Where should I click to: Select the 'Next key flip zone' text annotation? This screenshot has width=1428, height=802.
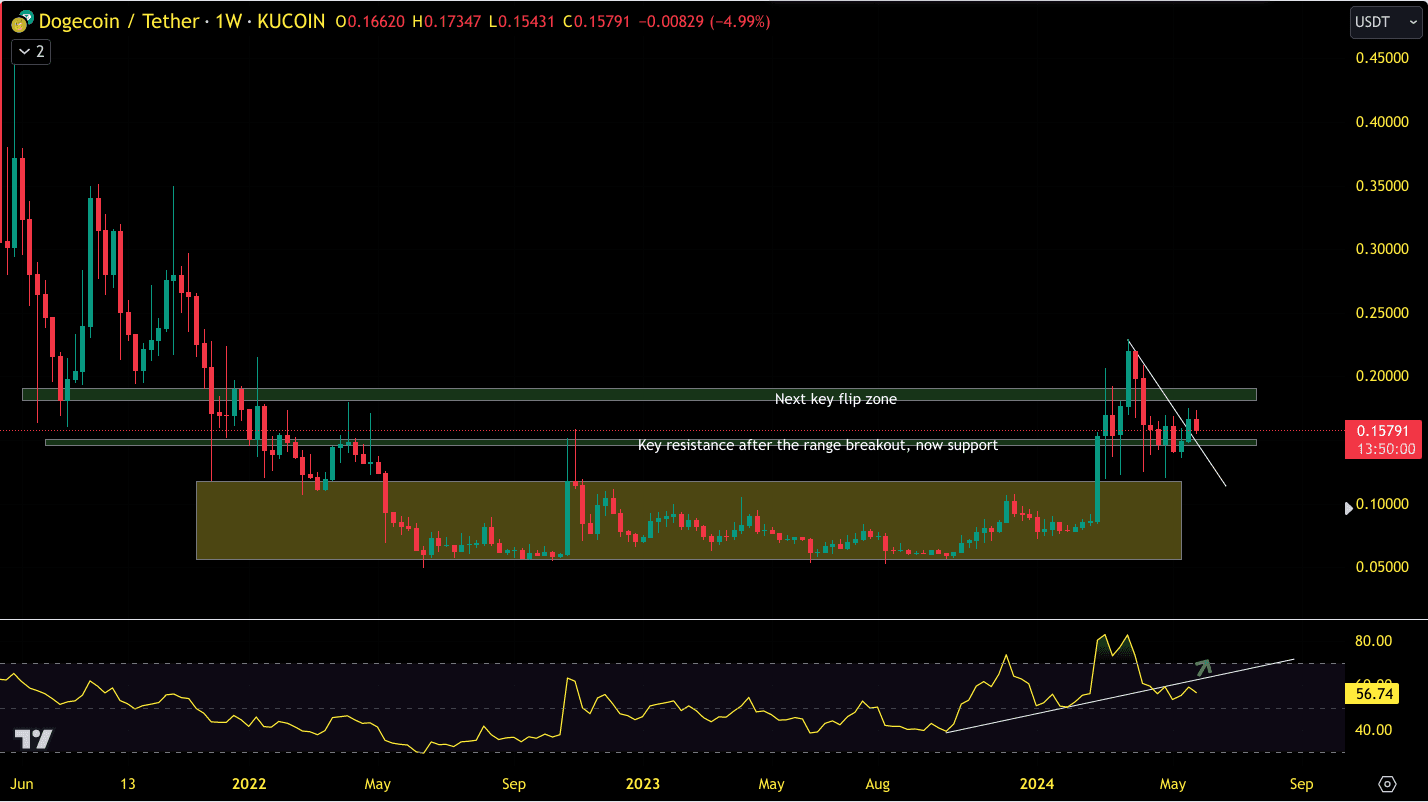click(836, 399)
